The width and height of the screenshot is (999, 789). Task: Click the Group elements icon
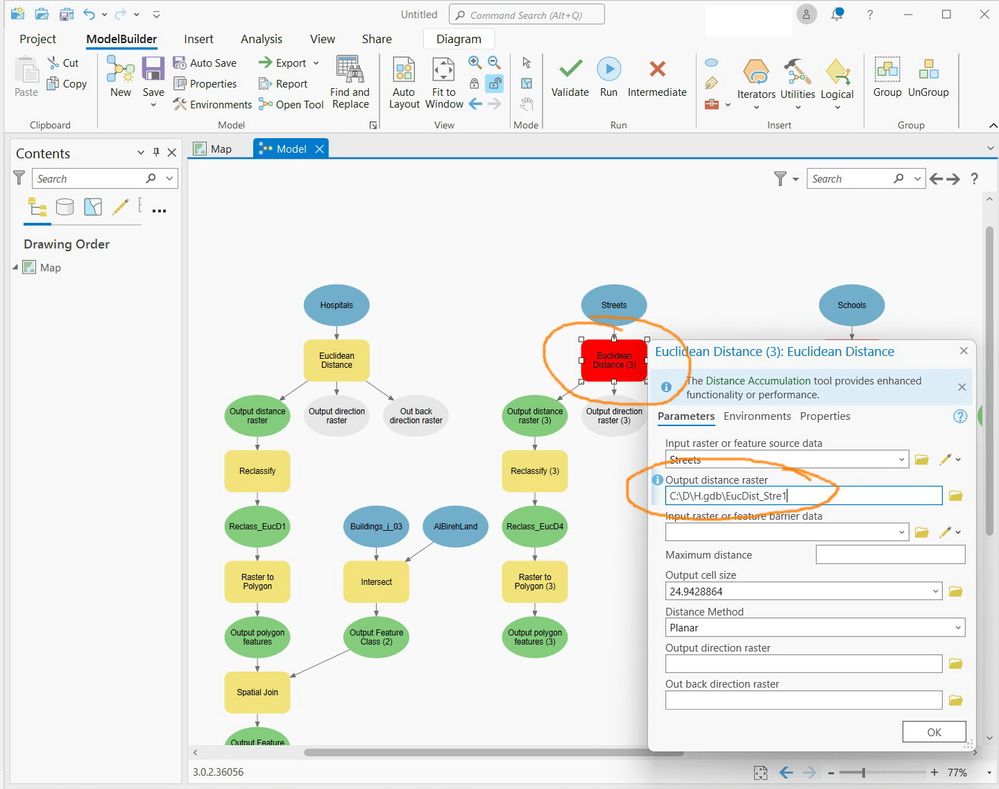pos(887,69)
